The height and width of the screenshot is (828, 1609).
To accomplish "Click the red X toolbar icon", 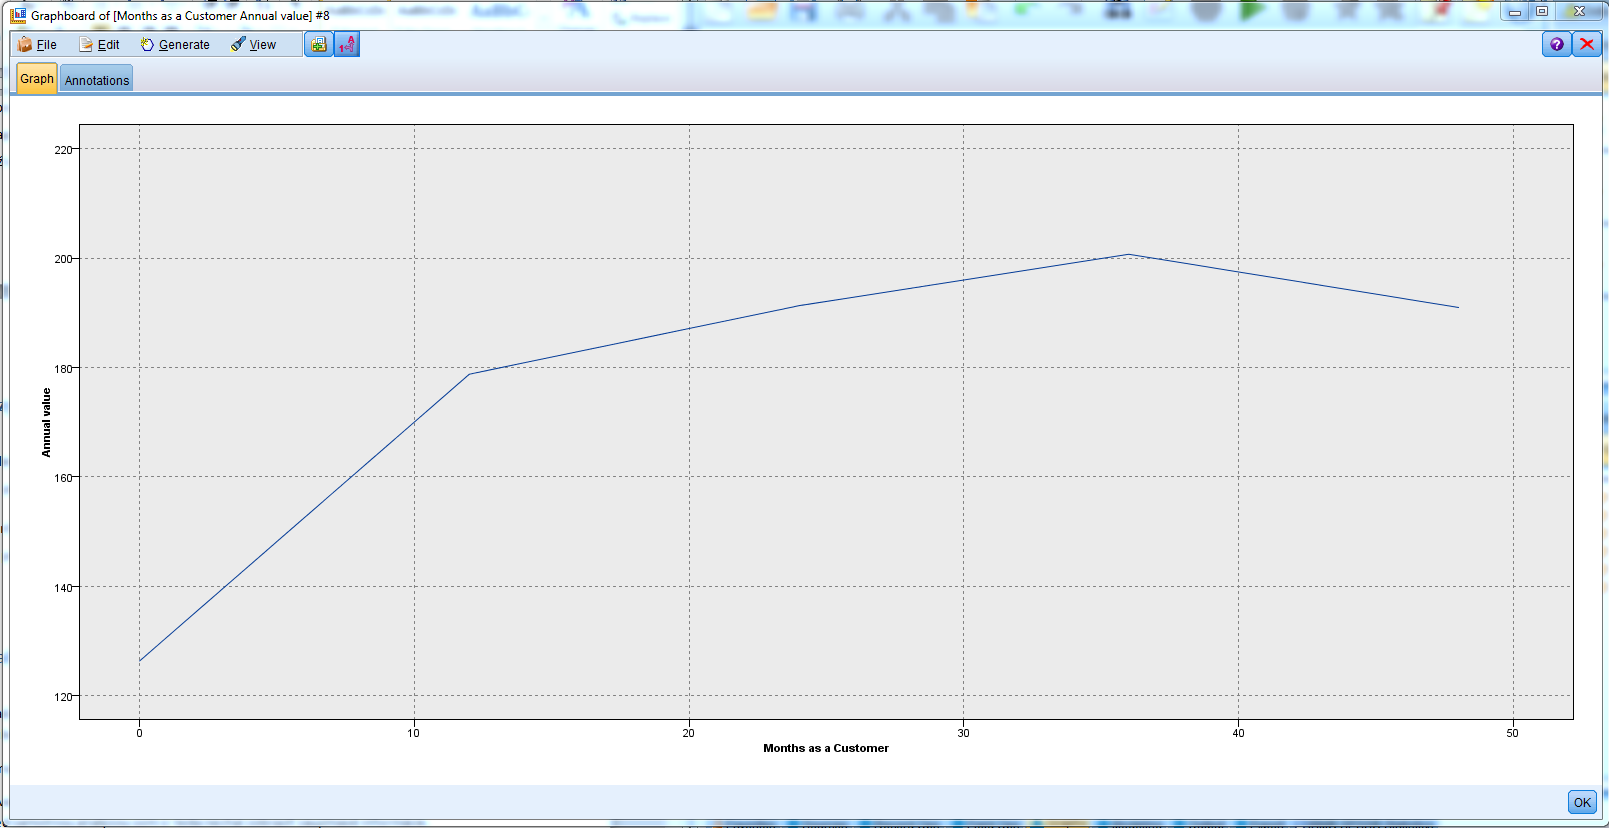I will (1586, 44).
